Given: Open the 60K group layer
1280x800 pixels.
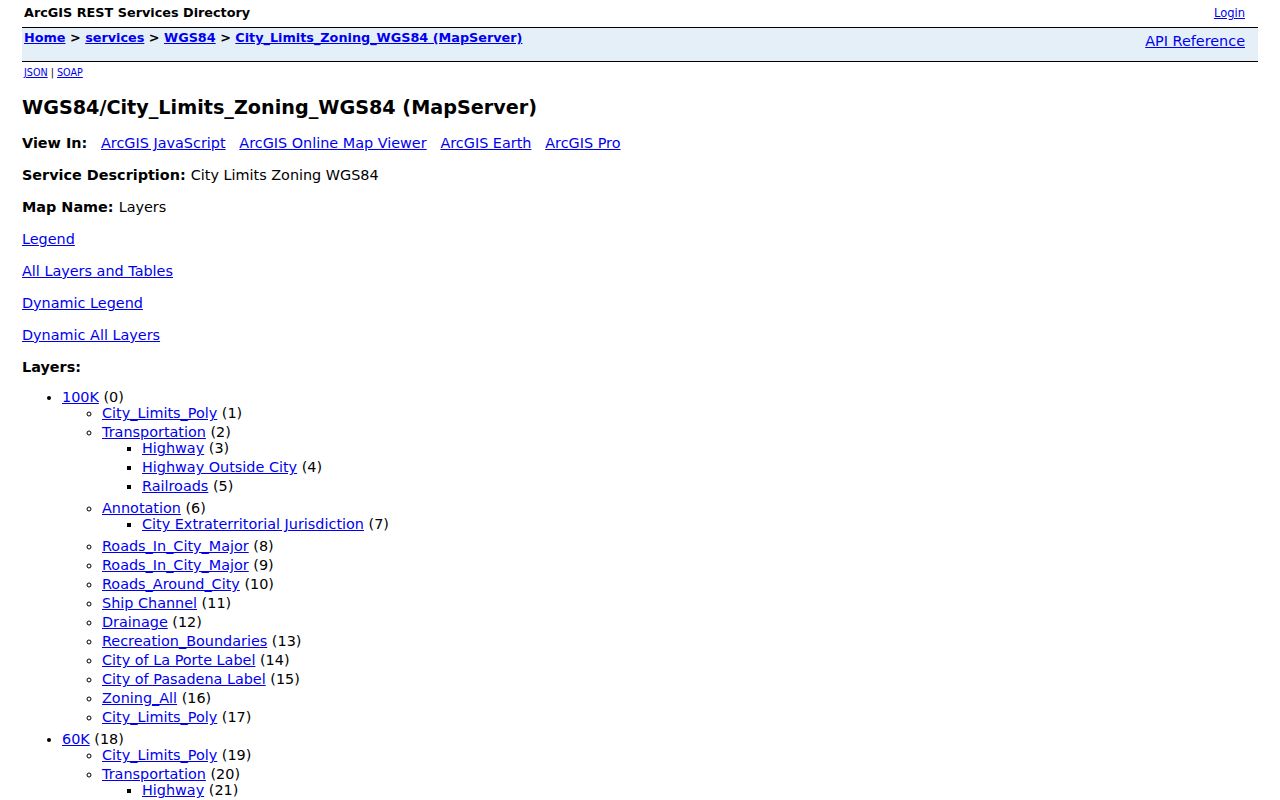Looking at the screenshot, I should (76, 739).
